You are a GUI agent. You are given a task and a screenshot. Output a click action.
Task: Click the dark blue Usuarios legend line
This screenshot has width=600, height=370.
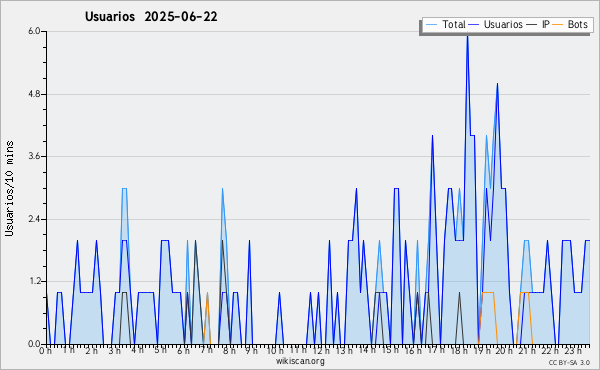tap(474, 25)
